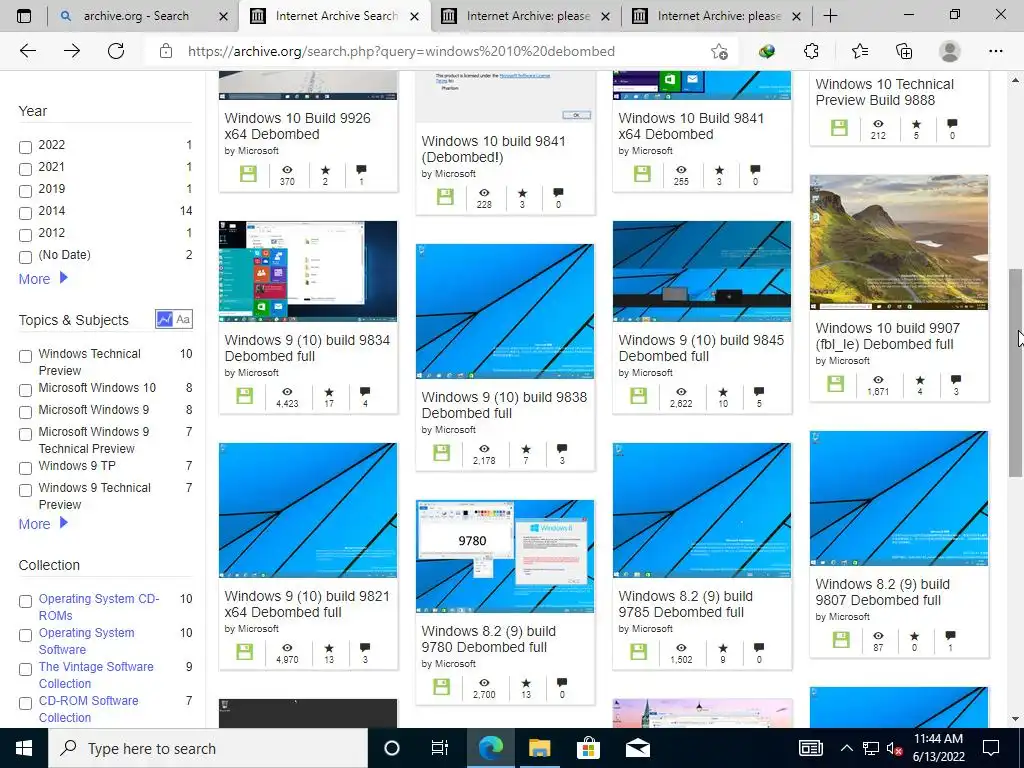Tick the (No Date) year checkbox

(x=25, y=257)
